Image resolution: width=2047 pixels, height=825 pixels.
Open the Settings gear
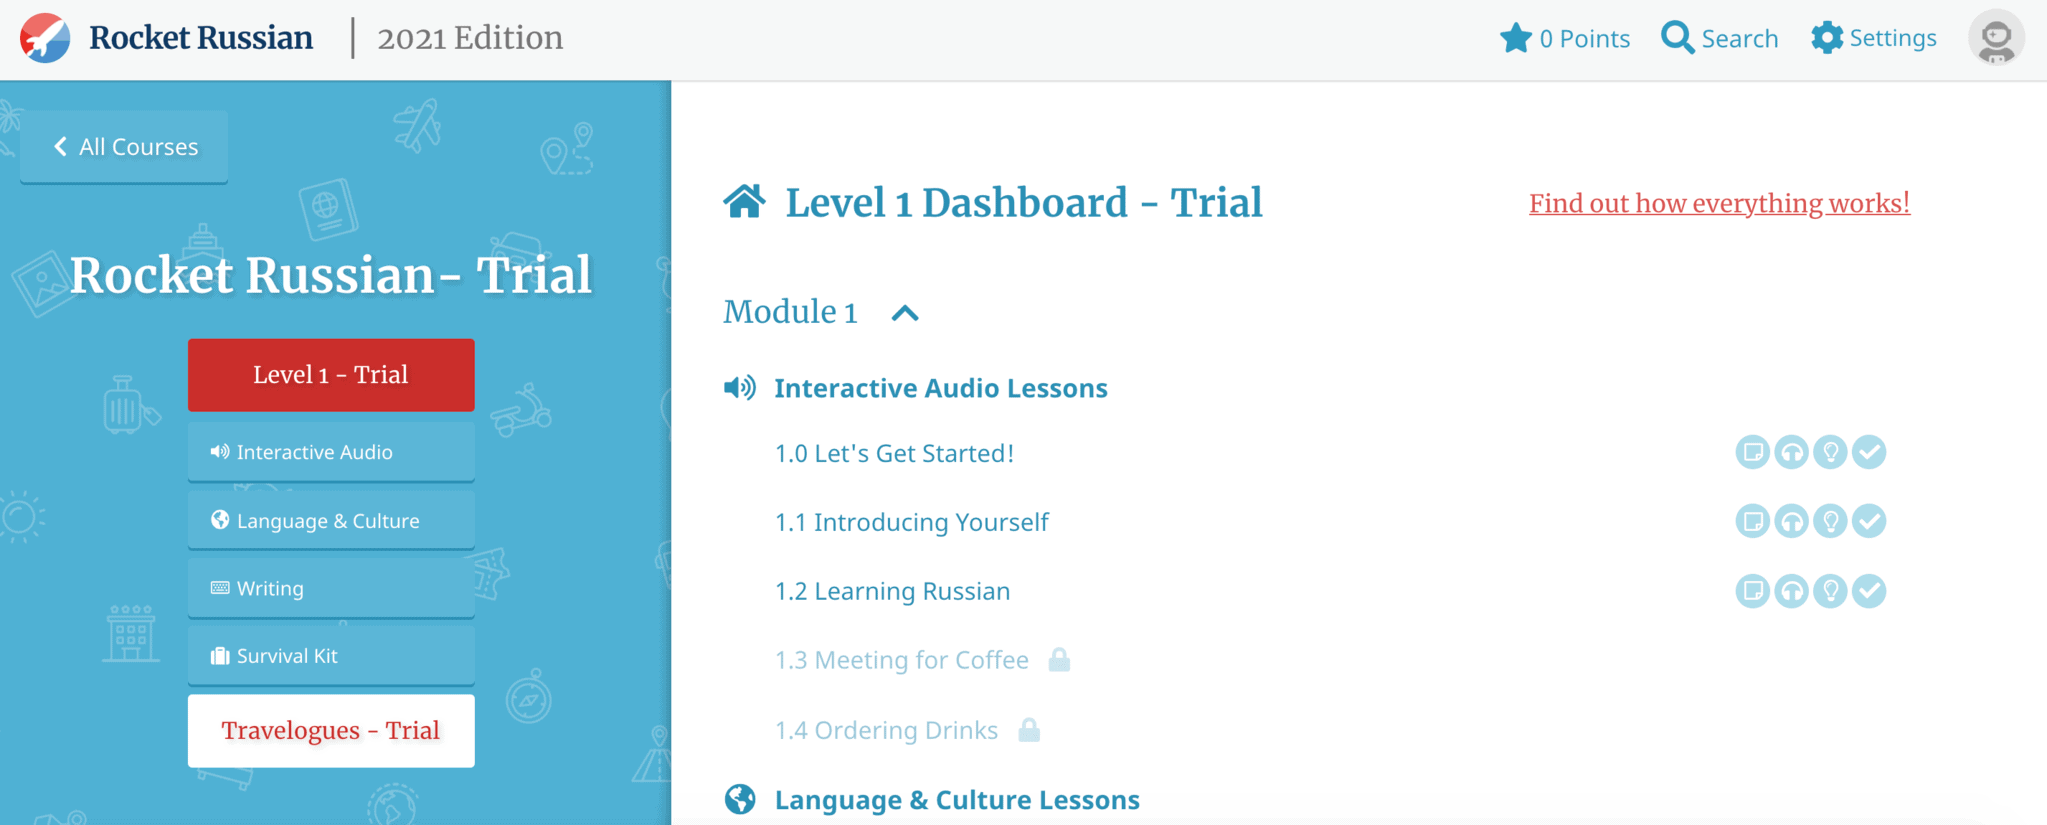coord(1874,38)
